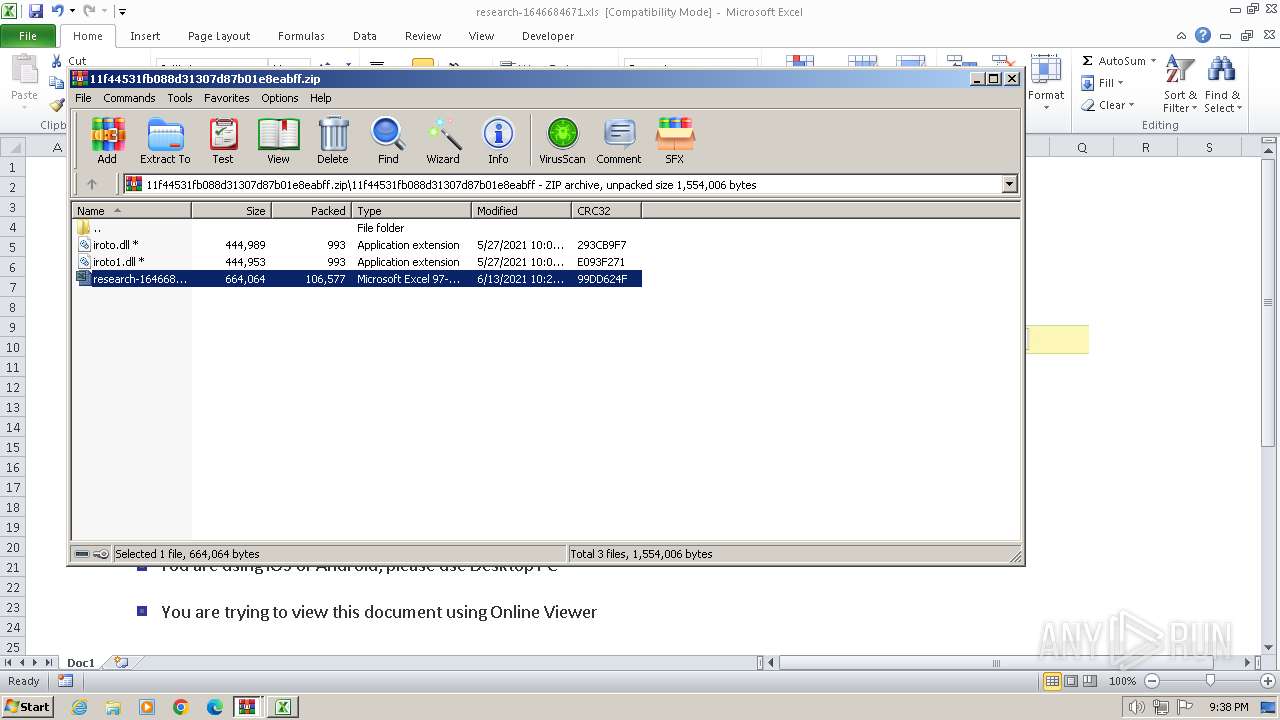The image size is (1280, 720).
Task: Switch to Normal view in Excel status bar
Action: [1052, 681]
